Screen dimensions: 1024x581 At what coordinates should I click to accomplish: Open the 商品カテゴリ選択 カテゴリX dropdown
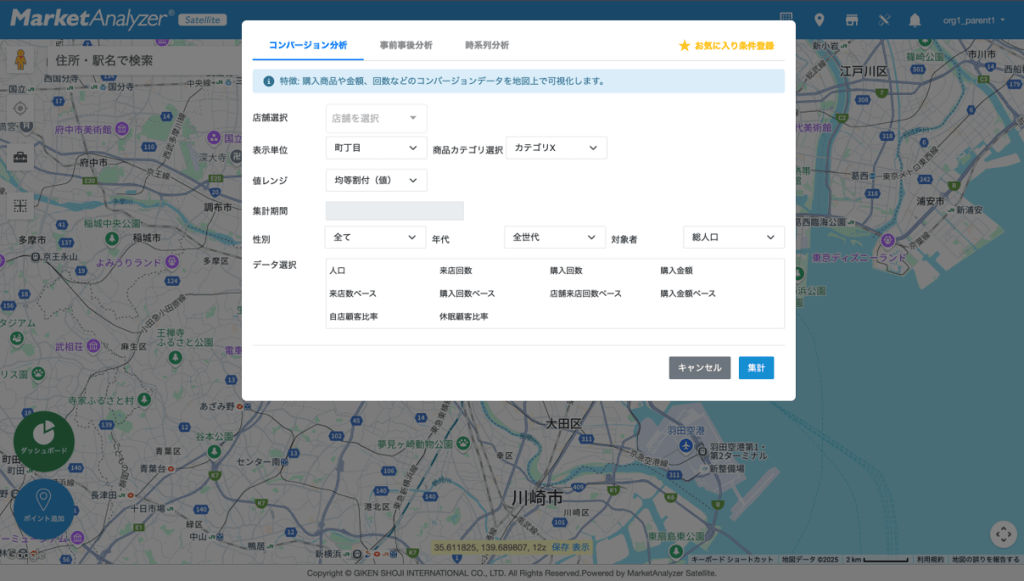point(556,148)
